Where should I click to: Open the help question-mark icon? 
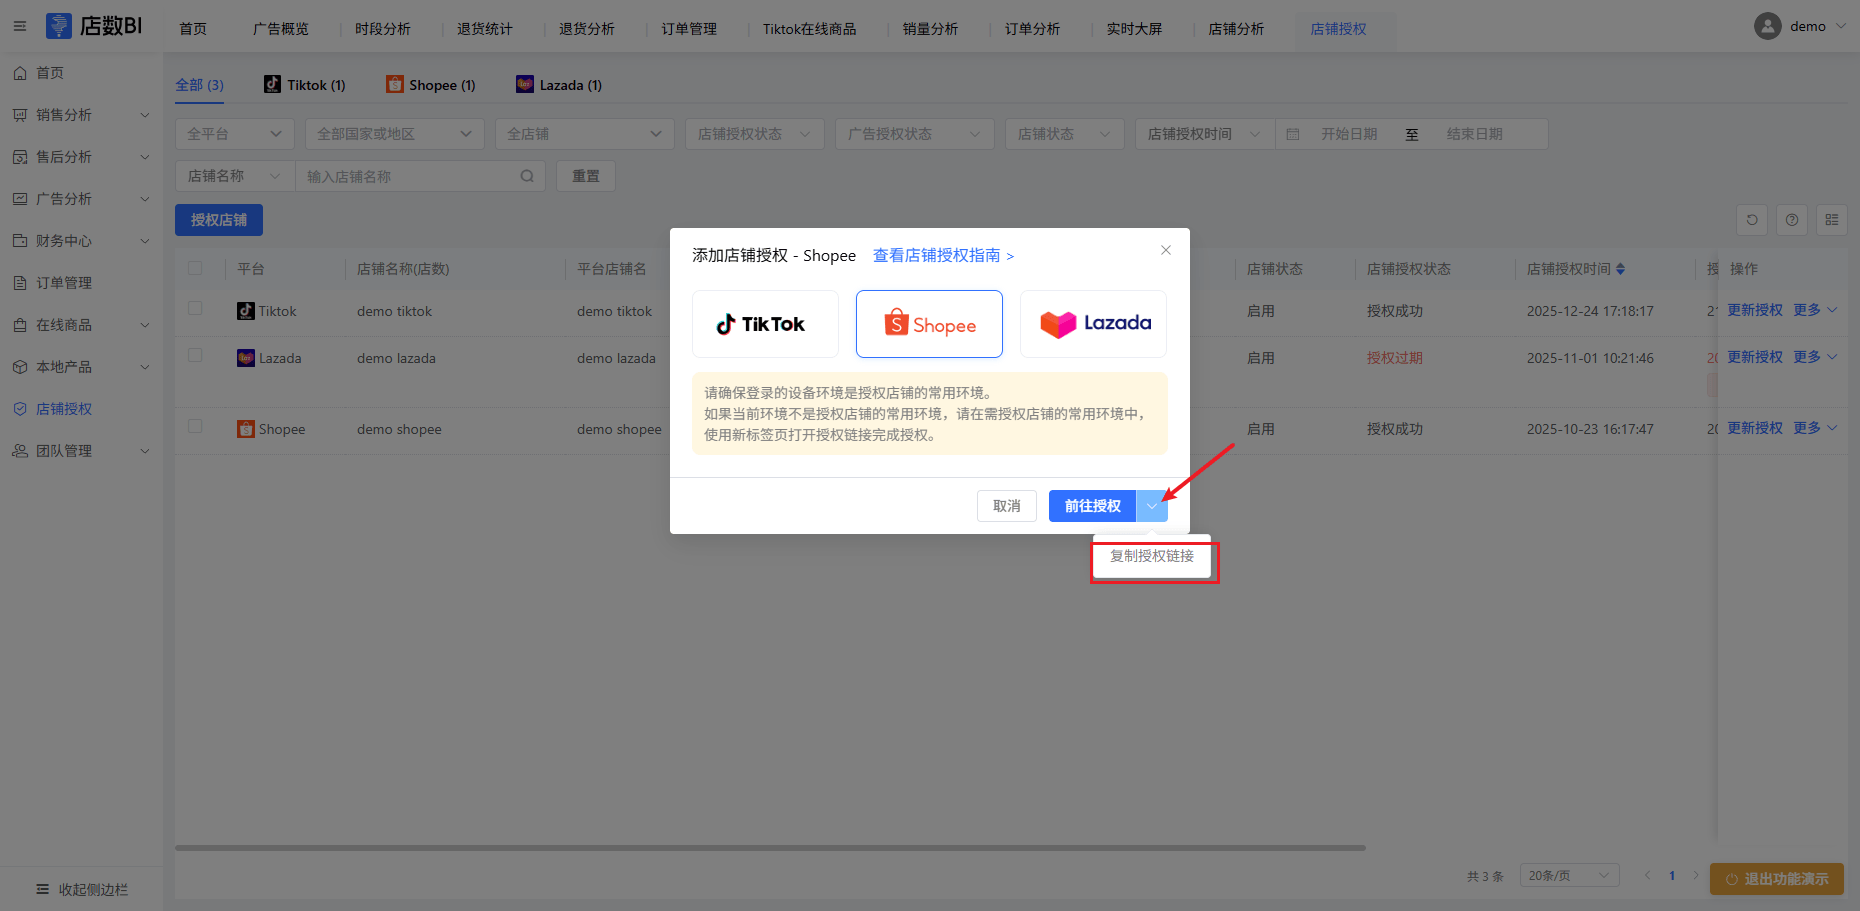[x=1792, y=220]
